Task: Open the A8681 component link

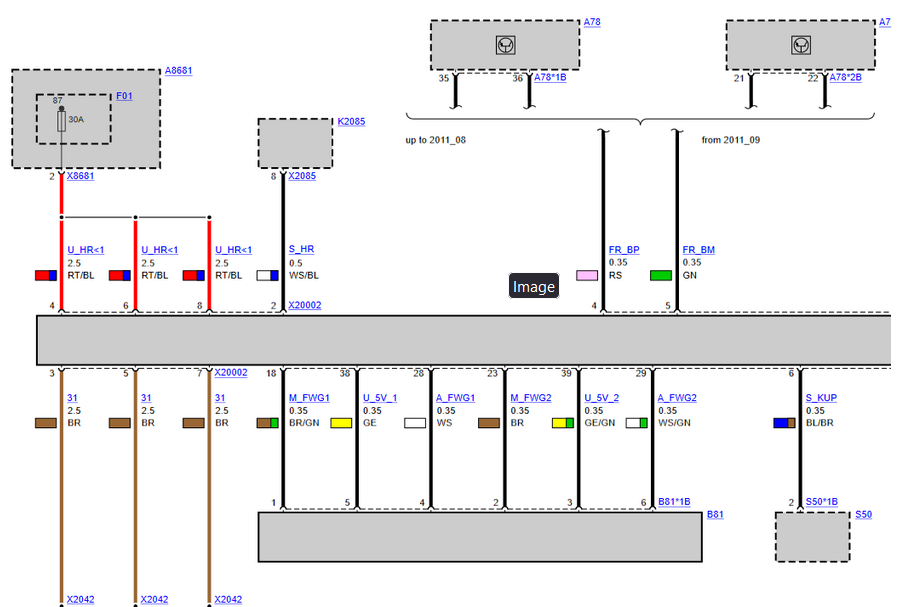Action: 178,71
